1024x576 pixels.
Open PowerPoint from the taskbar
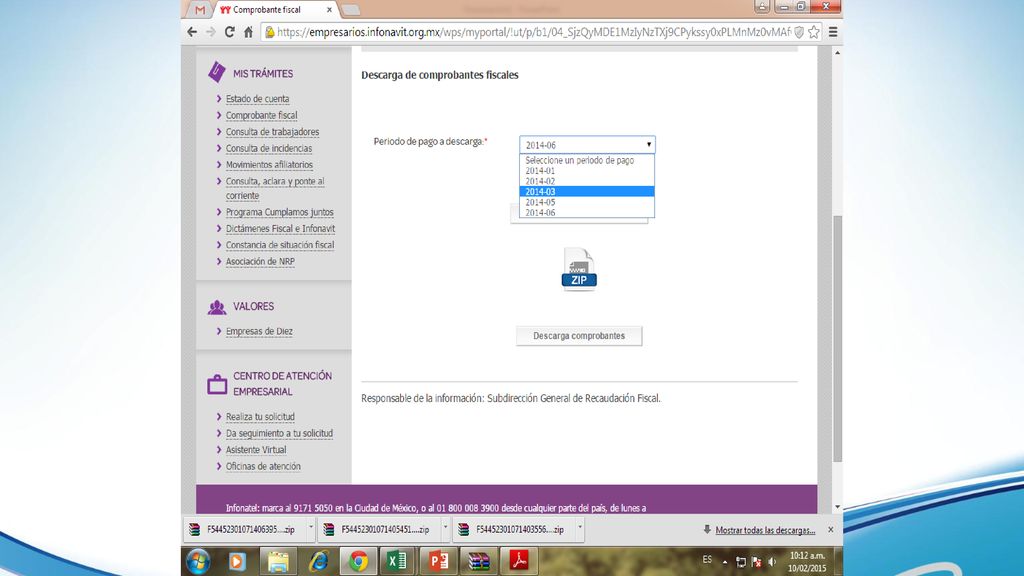[x=438, y=561]
